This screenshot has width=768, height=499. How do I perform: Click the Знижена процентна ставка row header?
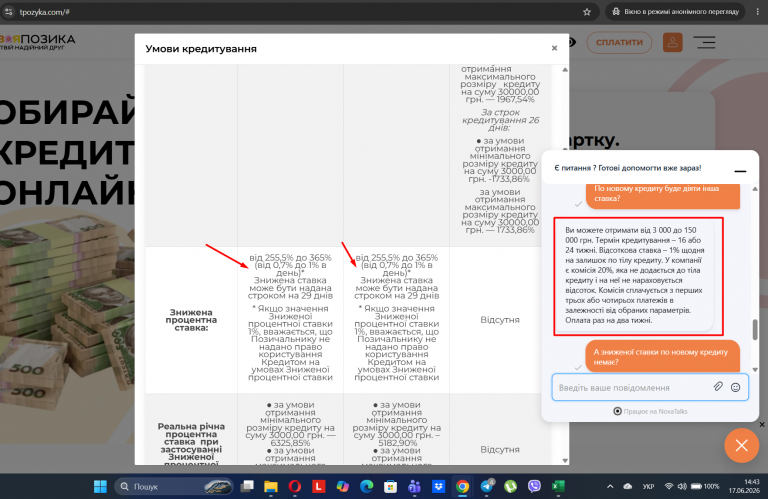coord(191,320)
